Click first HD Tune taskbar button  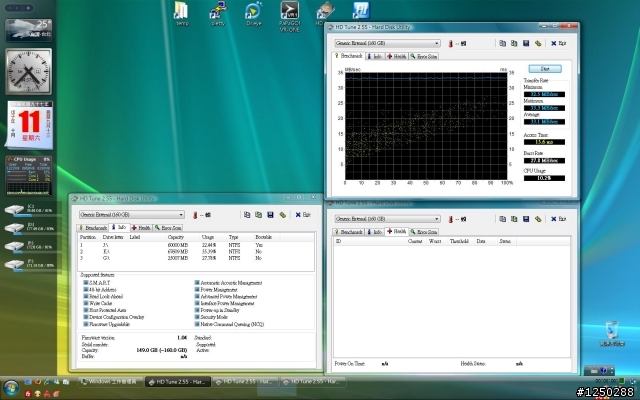tap(178, 382)
